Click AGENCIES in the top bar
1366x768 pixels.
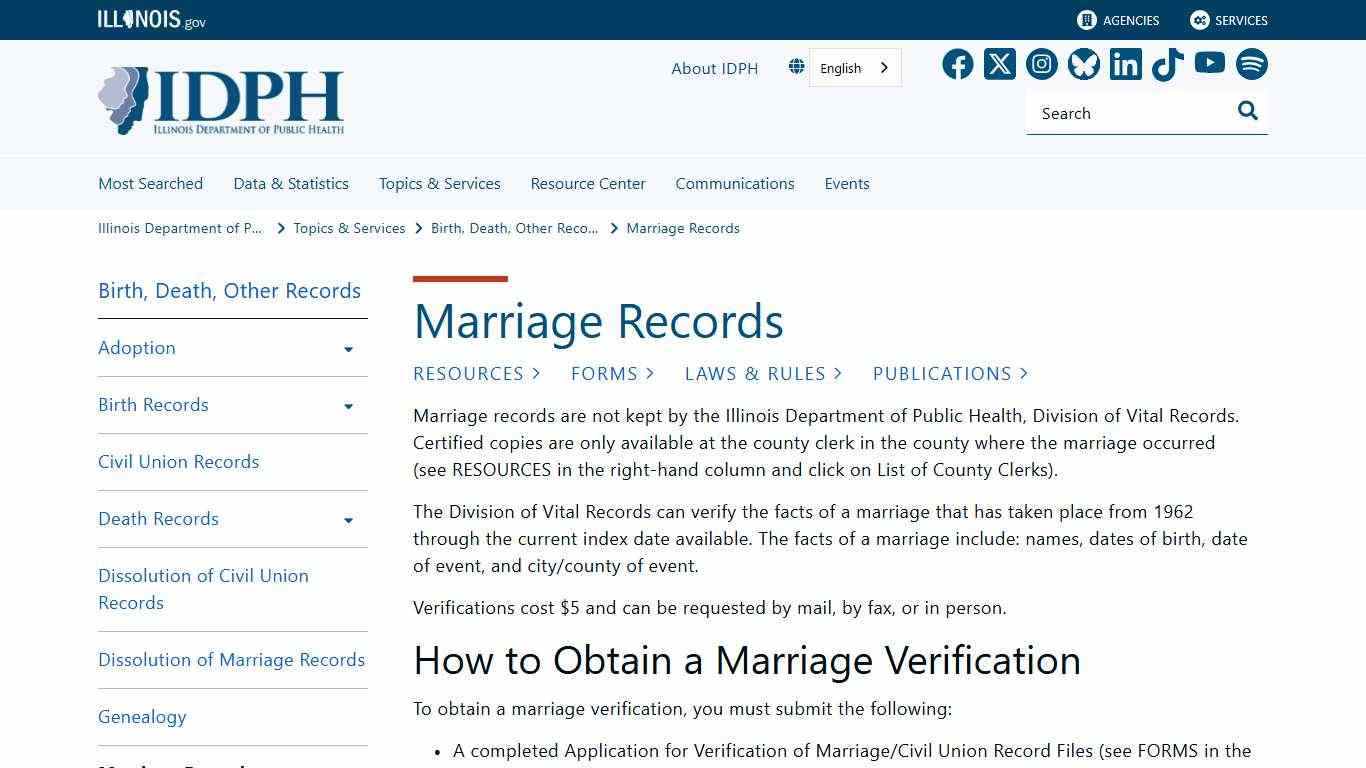1117,20
